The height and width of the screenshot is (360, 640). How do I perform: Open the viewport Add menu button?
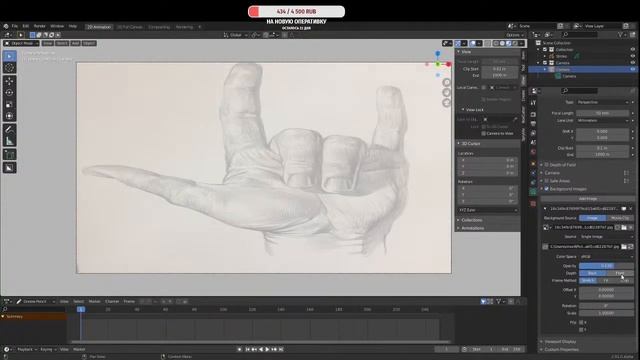(76, 43)
